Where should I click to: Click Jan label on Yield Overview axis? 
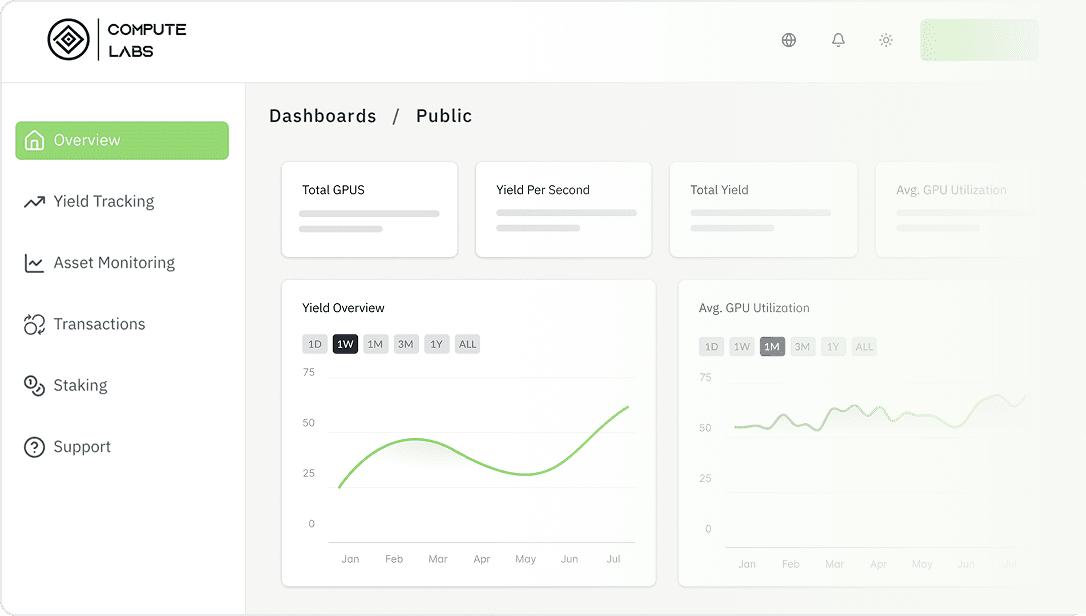350,558
